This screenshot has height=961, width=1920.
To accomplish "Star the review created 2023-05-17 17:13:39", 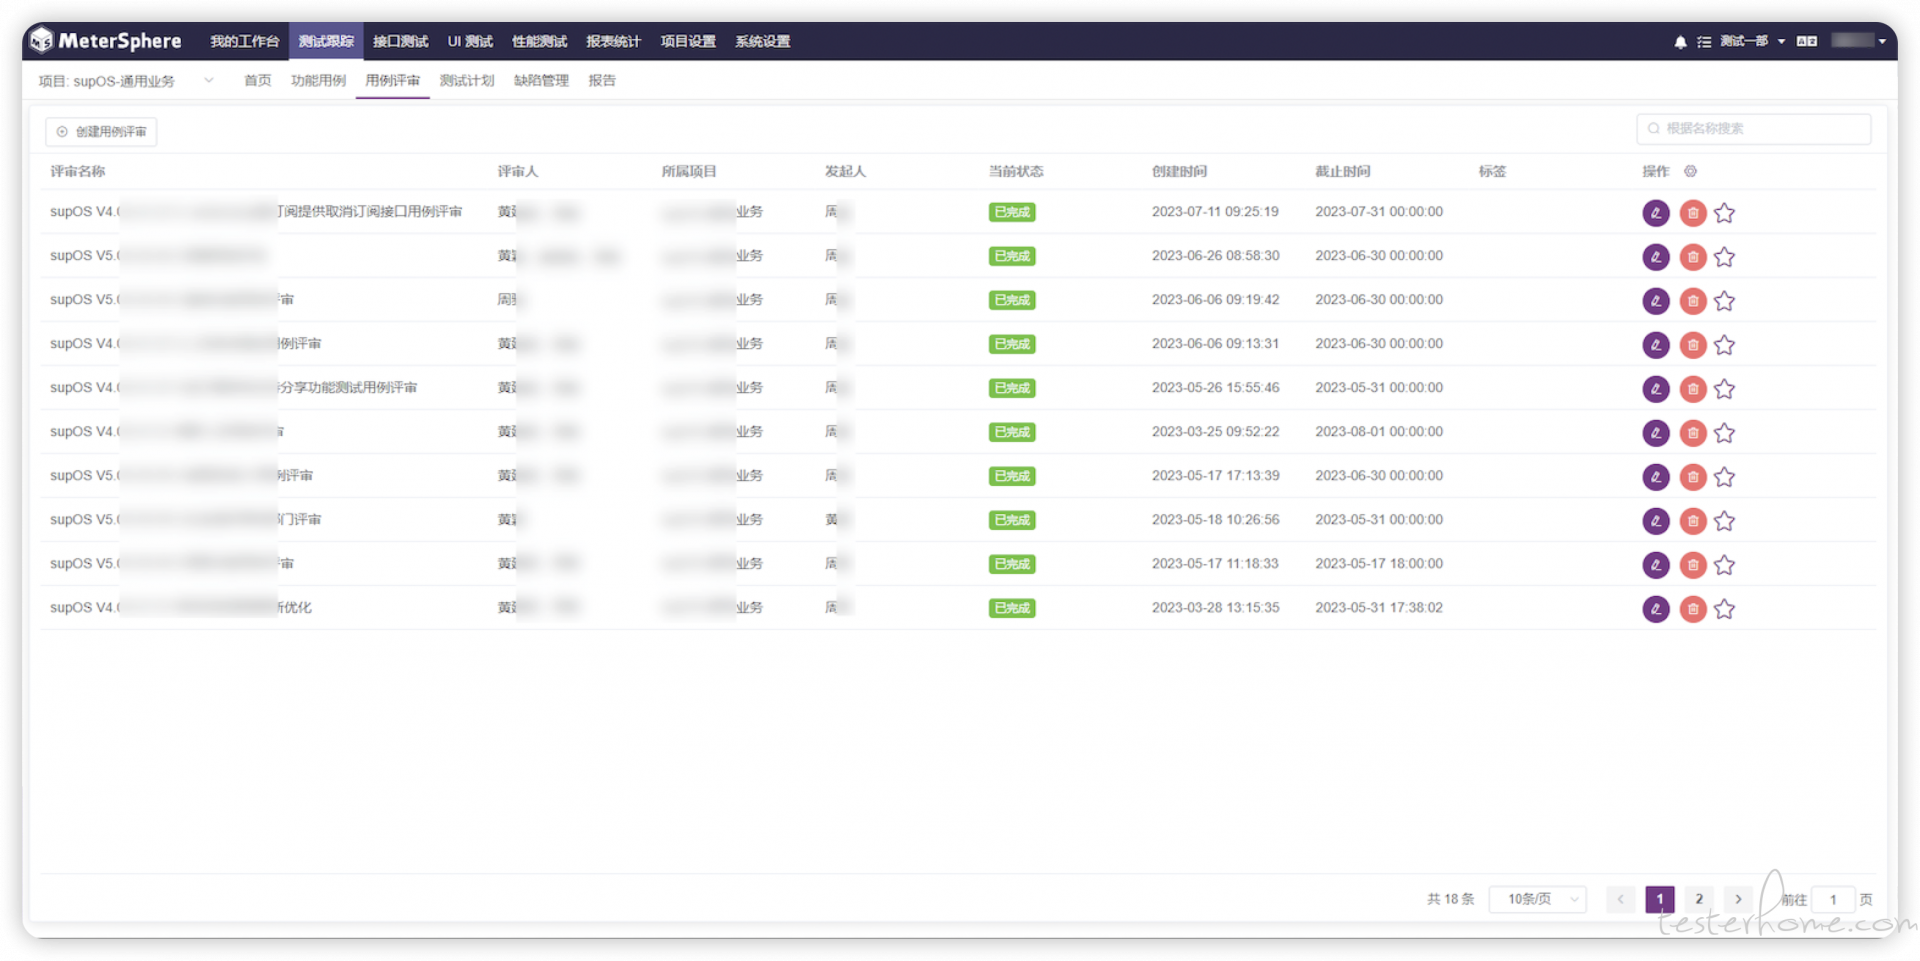I will 1725,477.
